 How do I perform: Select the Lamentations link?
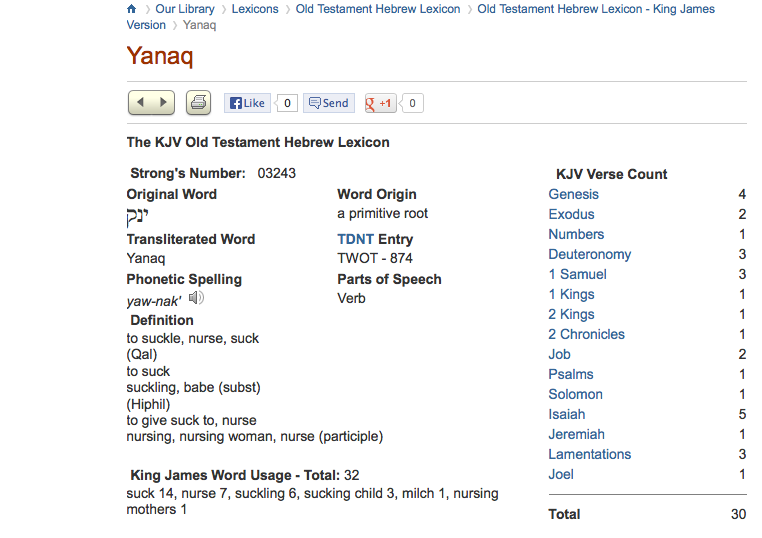589,454
